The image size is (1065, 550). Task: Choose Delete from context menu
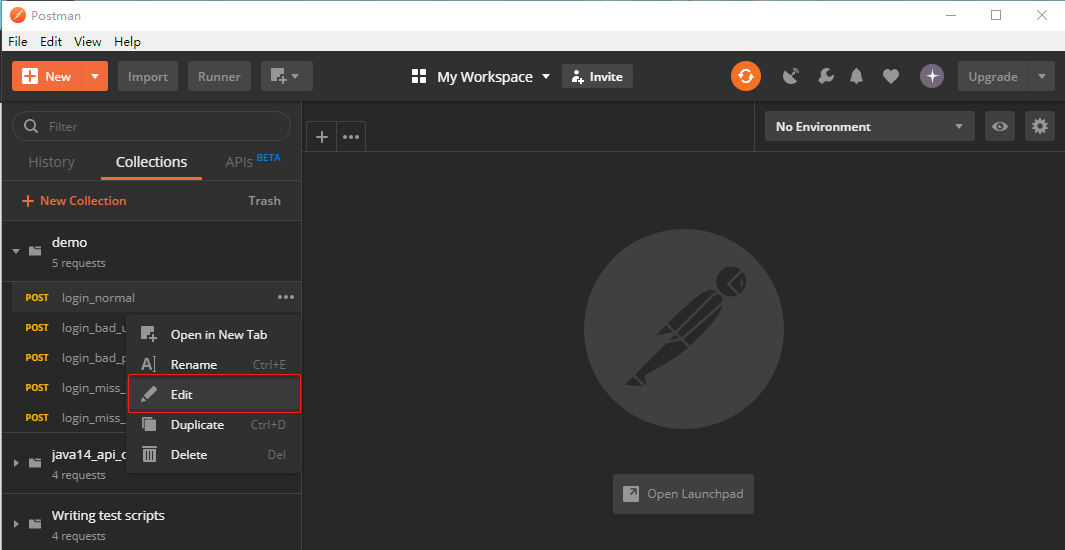point(214,454)
